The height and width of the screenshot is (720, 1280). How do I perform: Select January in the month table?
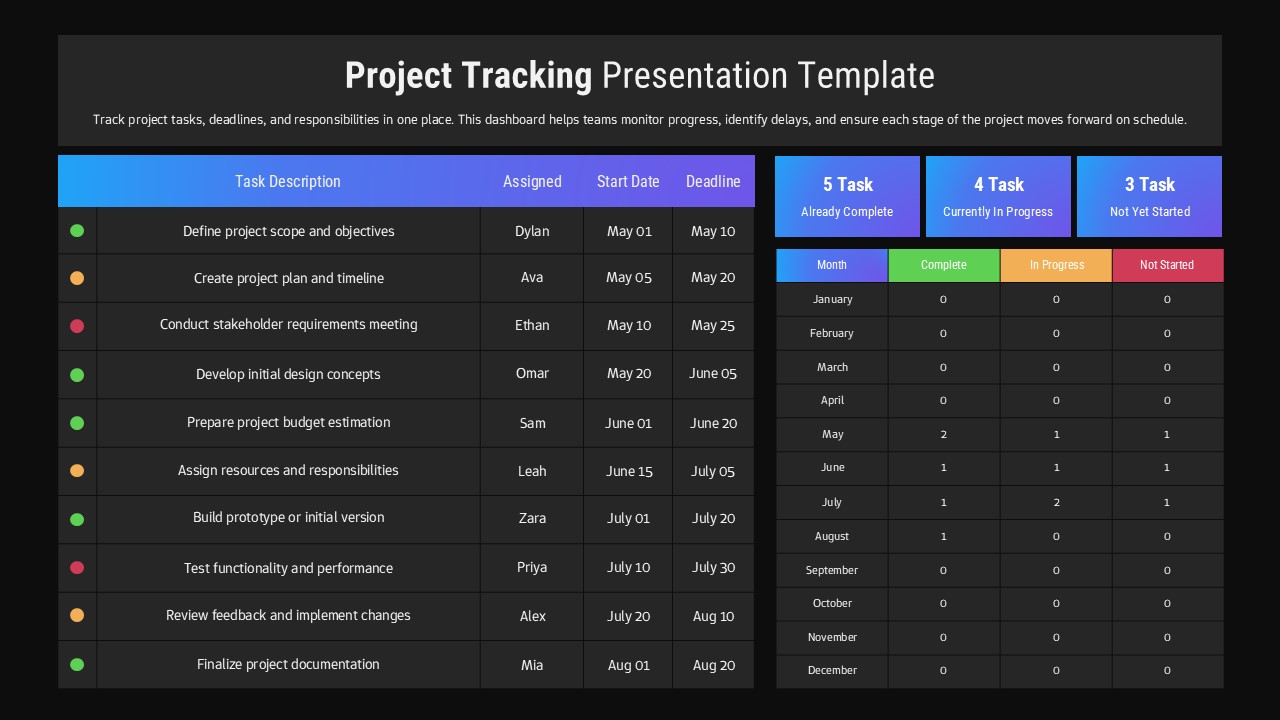pyautogui.click(x=832, y=299)
